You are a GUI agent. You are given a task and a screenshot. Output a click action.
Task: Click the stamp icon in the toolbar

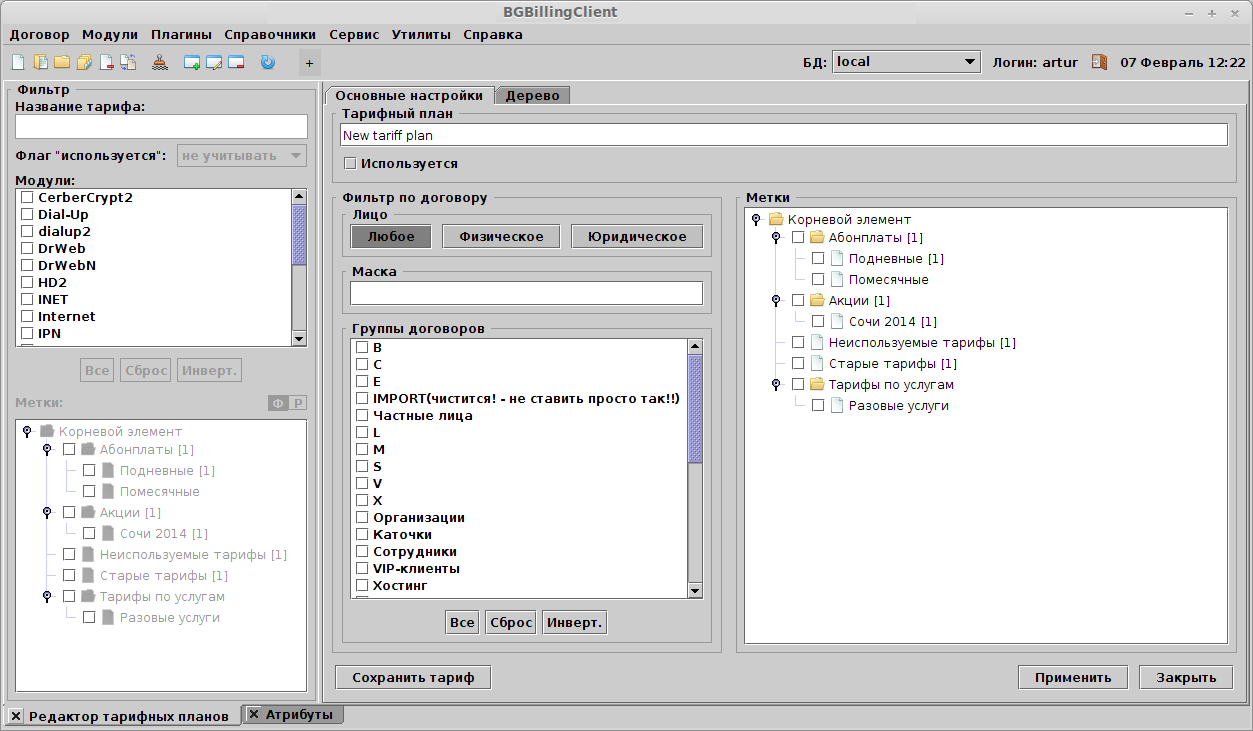pos(160,62)
